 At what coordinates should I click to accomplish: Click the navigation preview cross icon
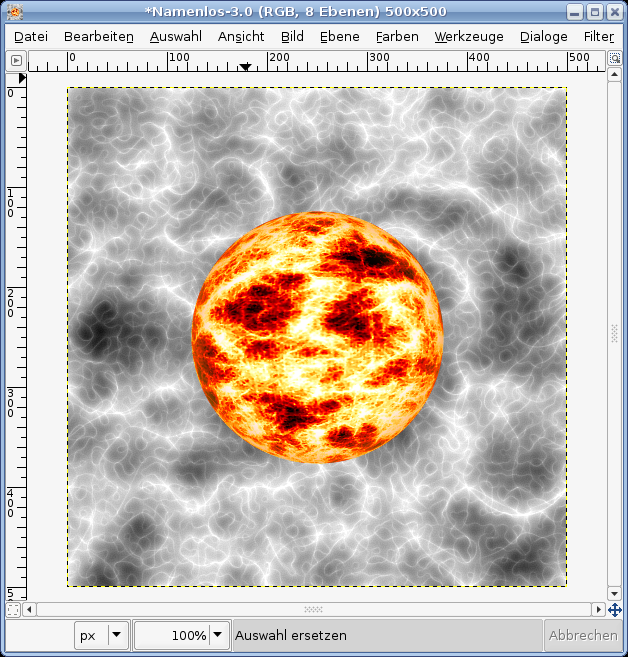[x=615, y=610]
